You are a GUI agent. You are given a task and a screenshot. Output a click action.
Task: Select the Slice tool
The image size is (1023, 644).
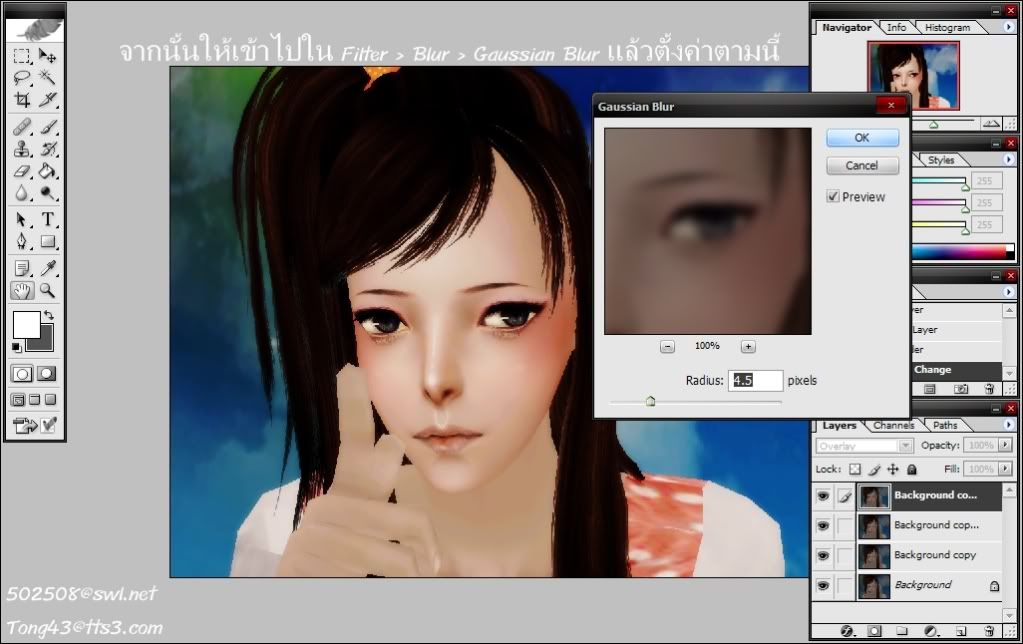(47, 100)
